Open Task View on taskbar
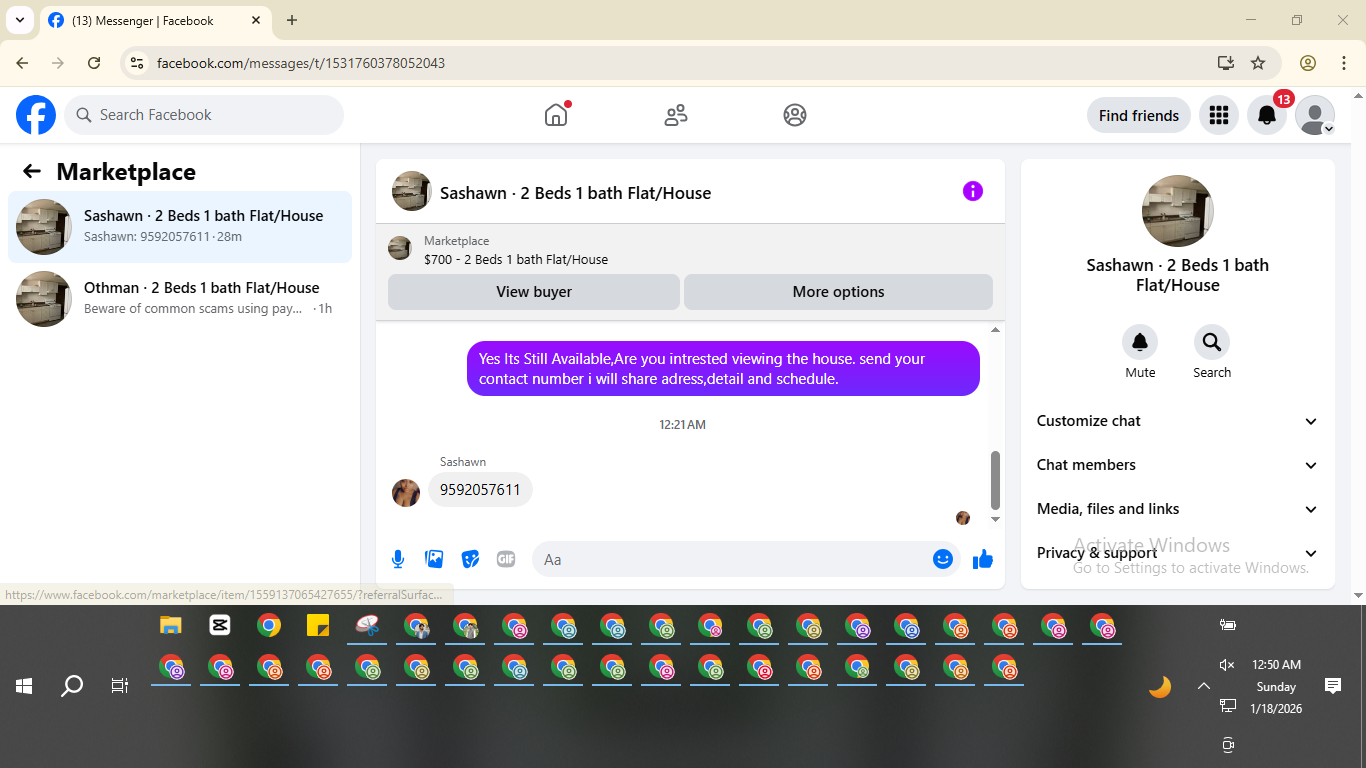 click(x=120, y=686)
